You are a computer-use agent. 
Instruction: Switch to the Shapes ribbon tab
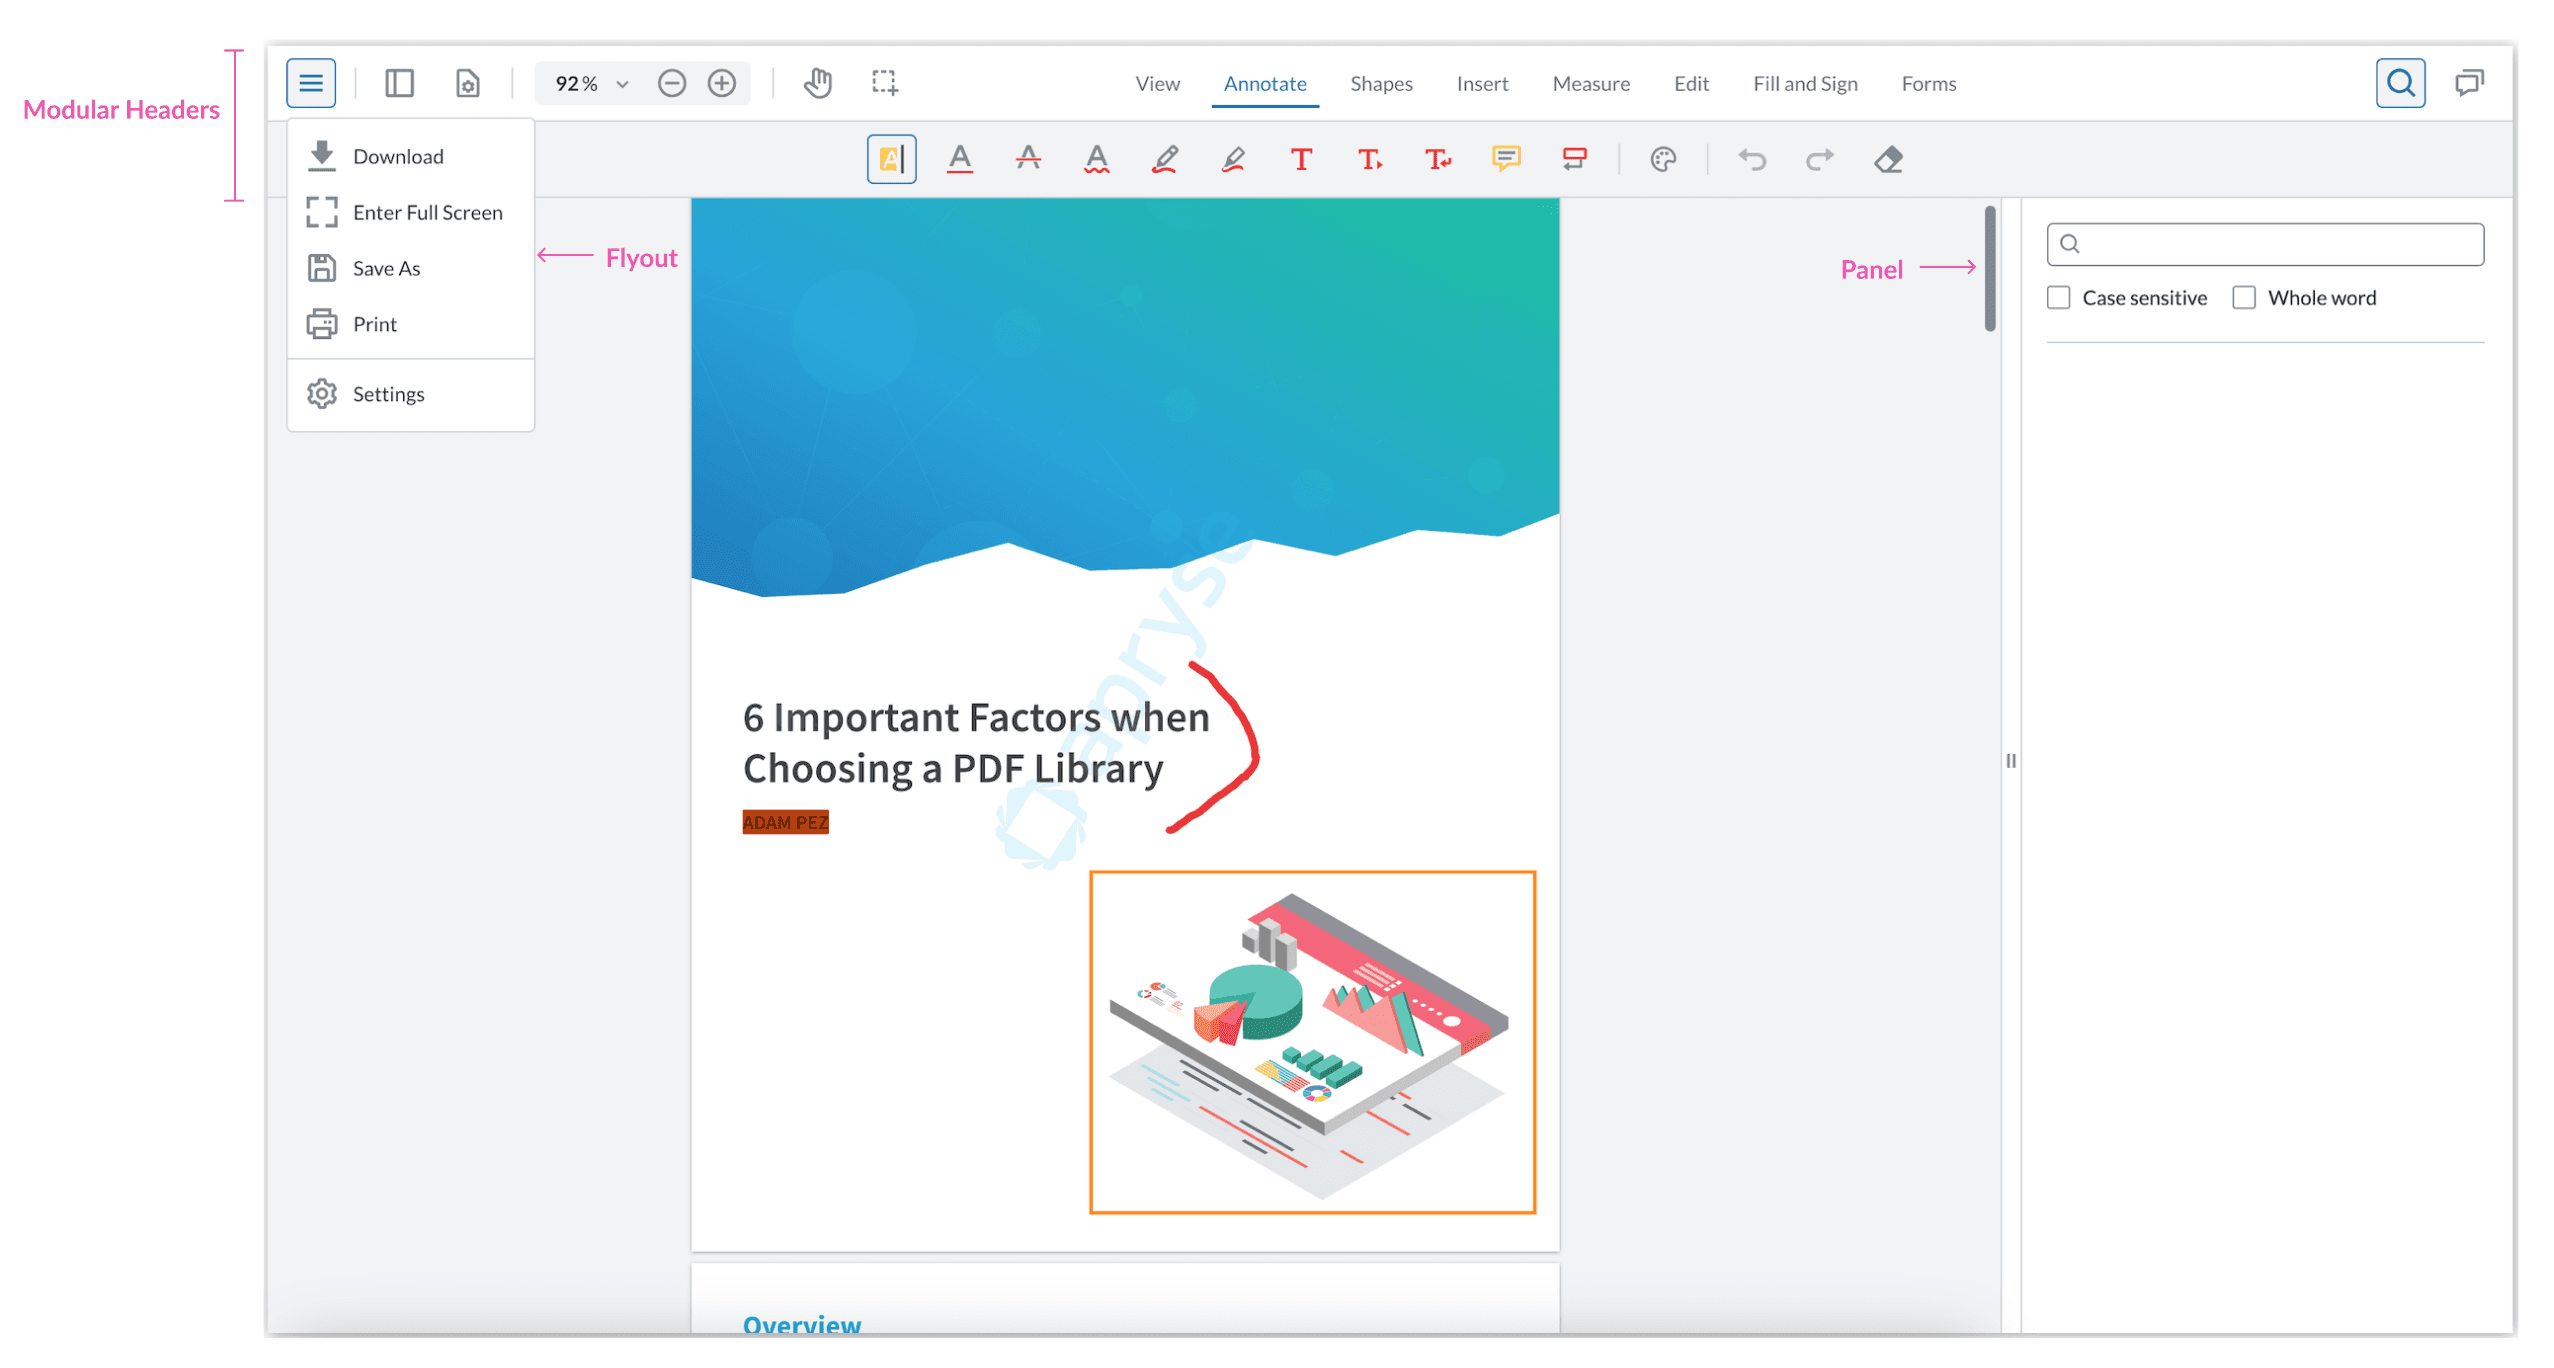coord(1380,84)
